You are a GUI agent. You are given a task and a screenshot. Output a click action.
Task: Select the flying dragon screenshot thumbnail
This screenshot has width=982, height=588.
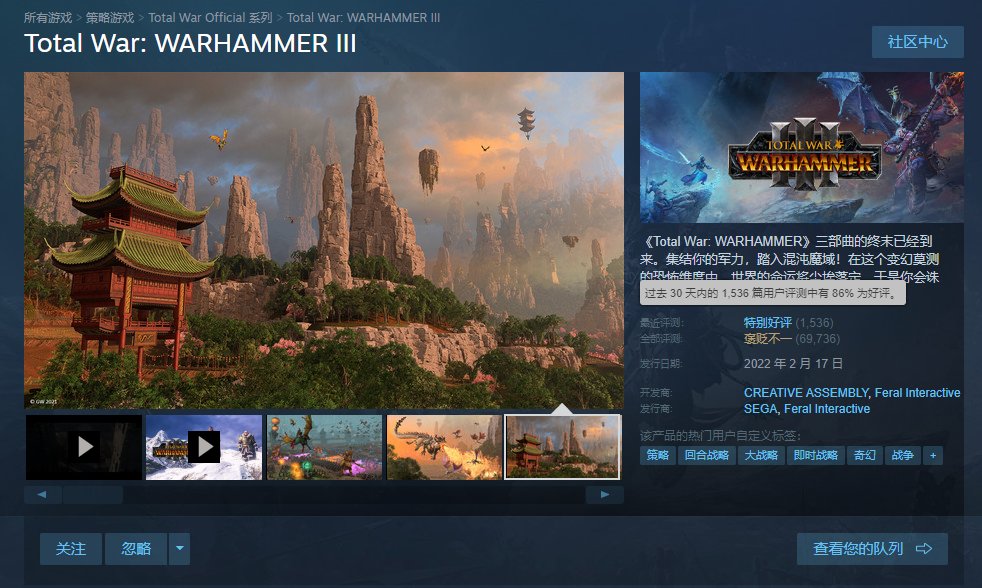click(444, 447)
